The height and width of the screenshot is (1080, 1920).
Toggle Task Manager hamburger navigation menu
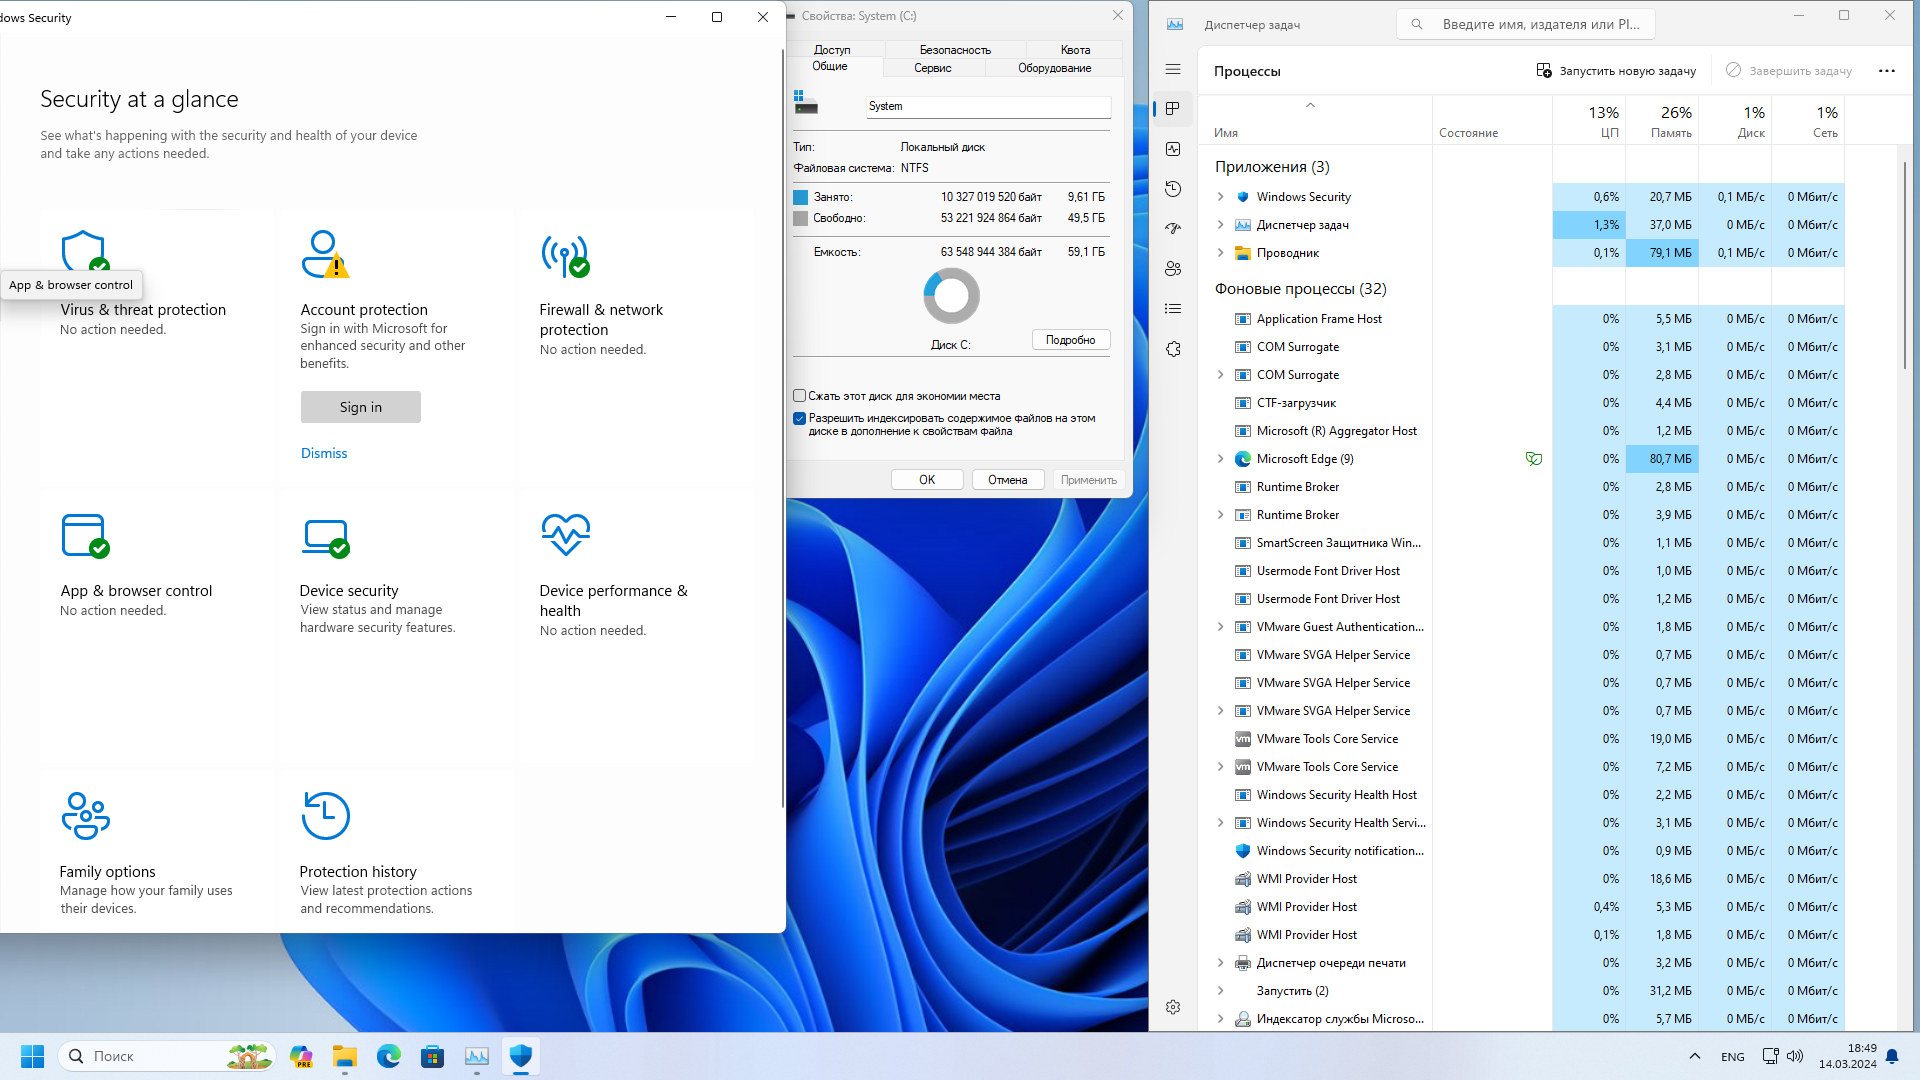(x=1173, y=69)
